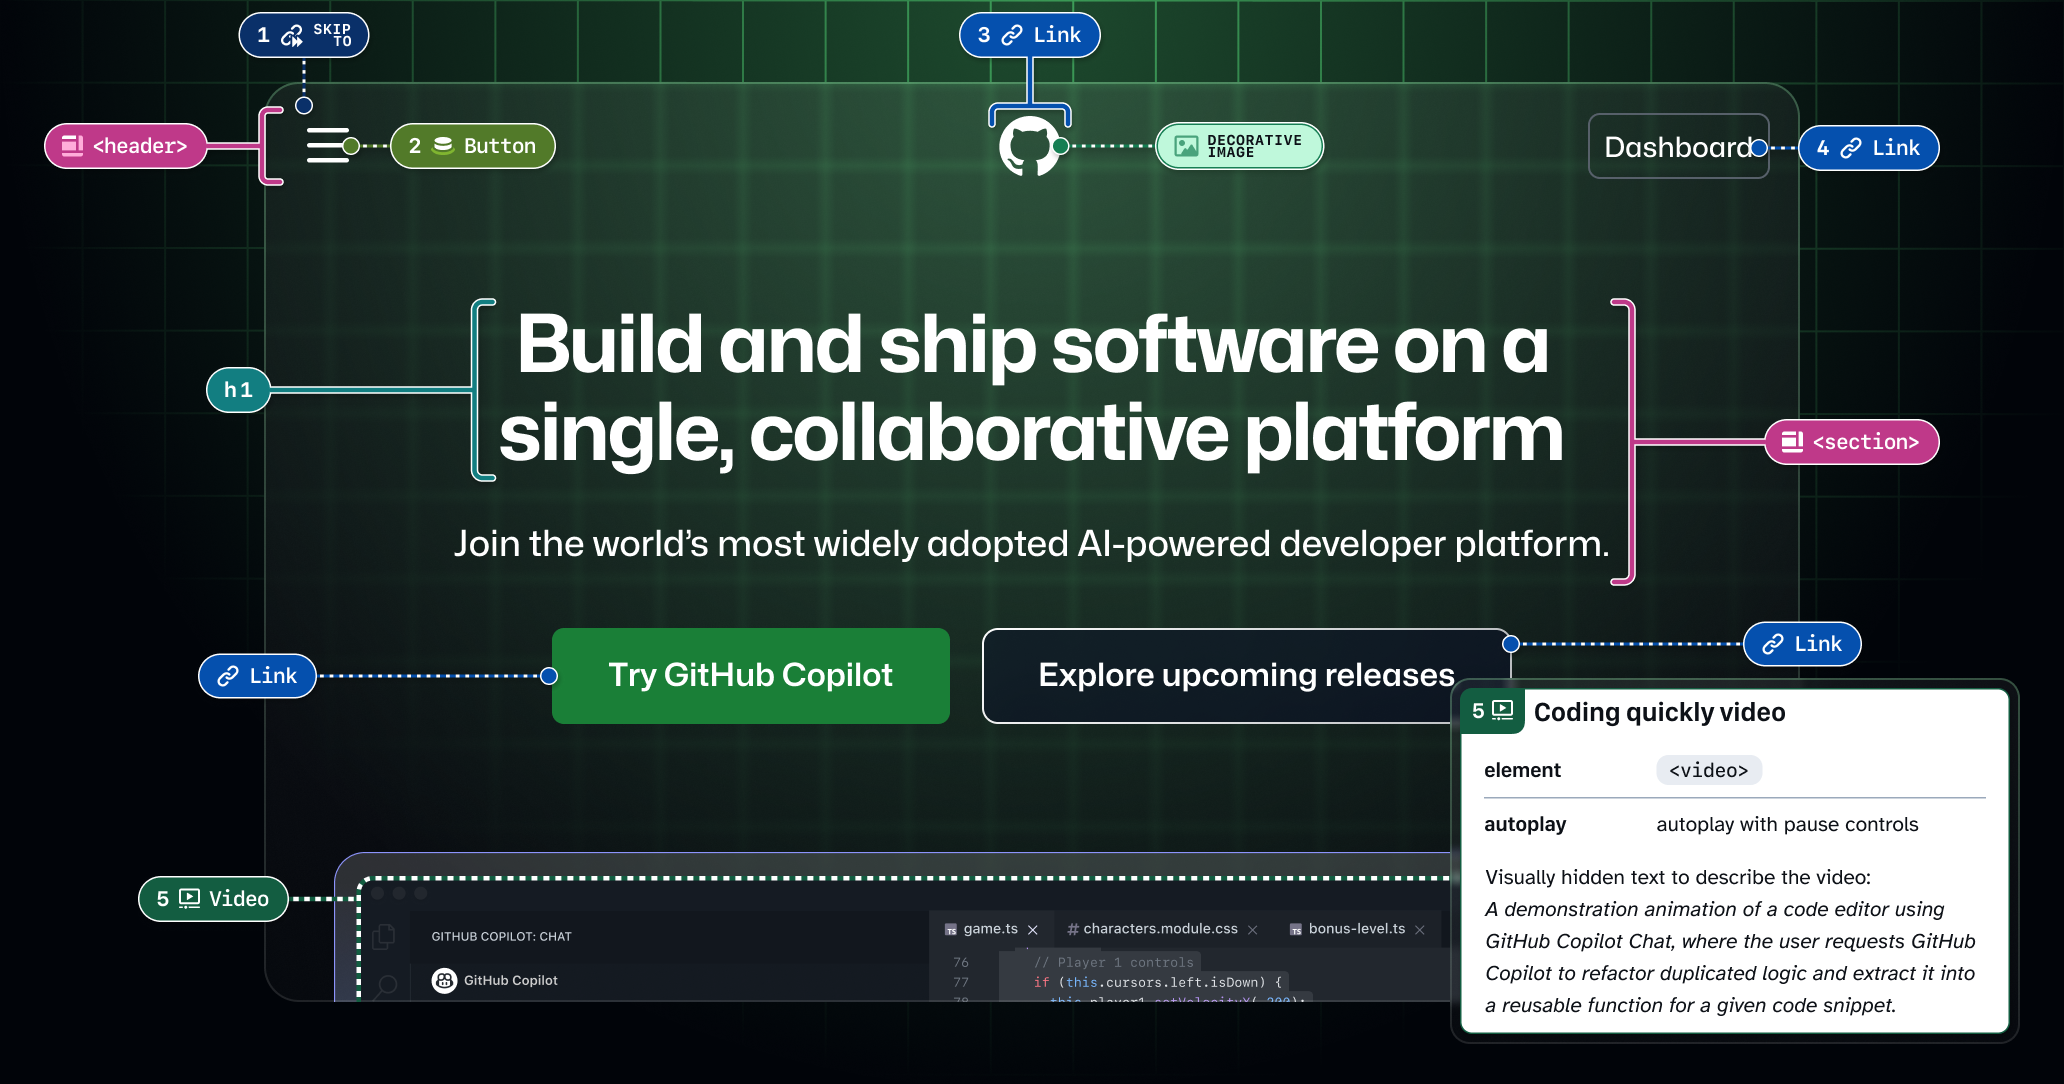Select the <video> element pill in the info panel
The image size is (2064, 1084).
1708,770
